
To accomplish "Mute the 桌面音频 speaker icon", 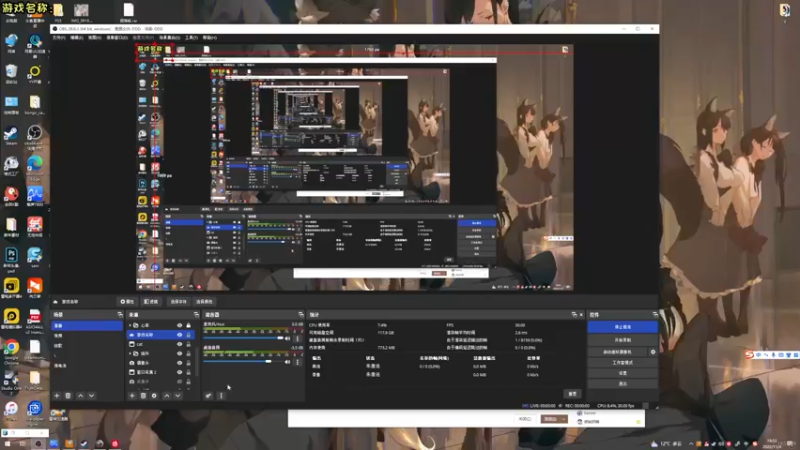I will point(288,362).
